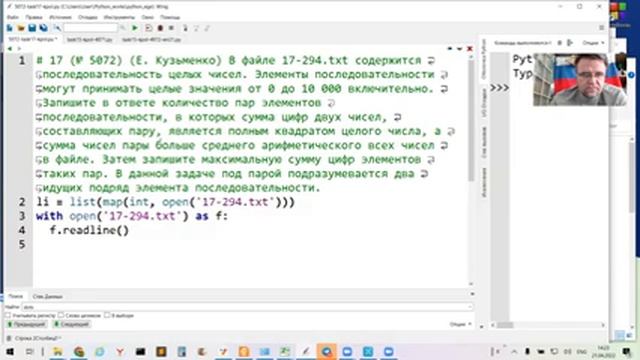
Task: Switch to the second editor file tab
Action: 89,40
